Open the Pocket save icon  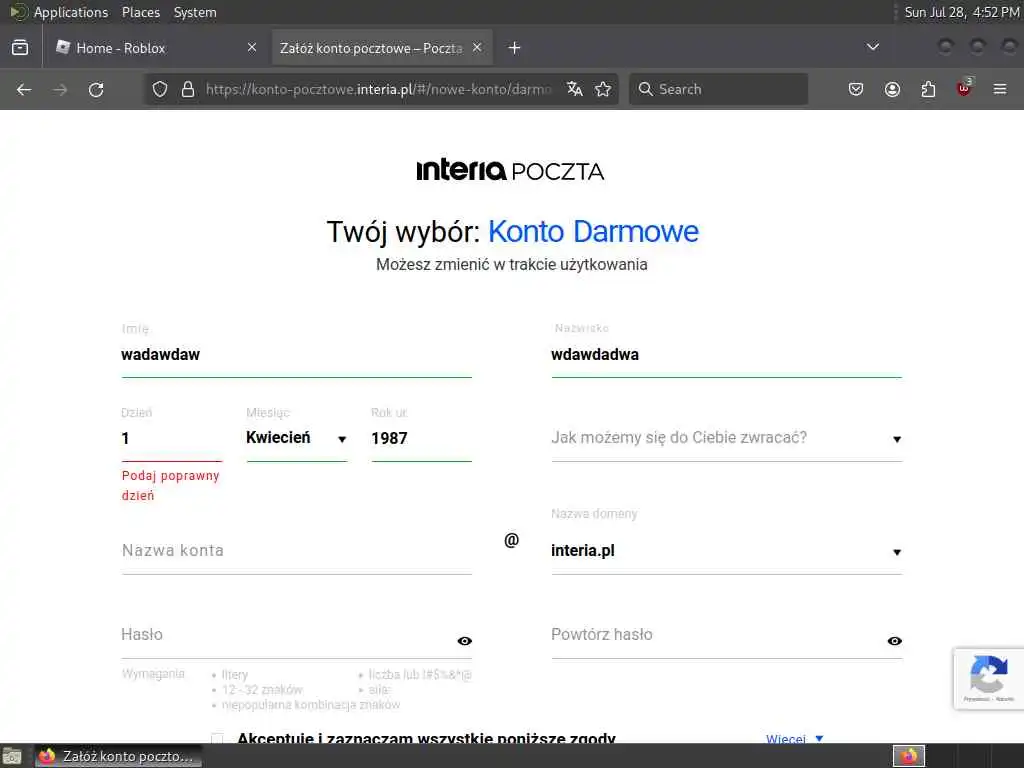coord(856,89)
